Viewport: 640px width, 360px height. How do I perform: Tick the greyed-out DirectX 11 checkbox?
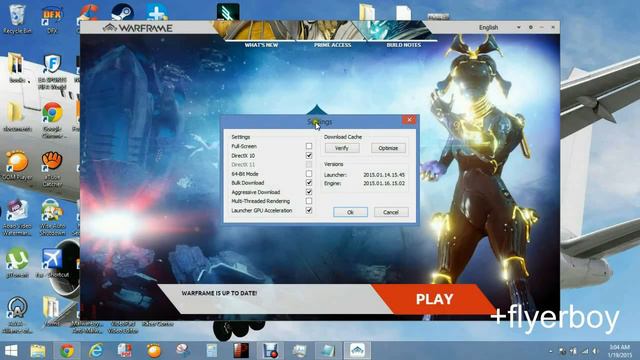coord(309,164)
